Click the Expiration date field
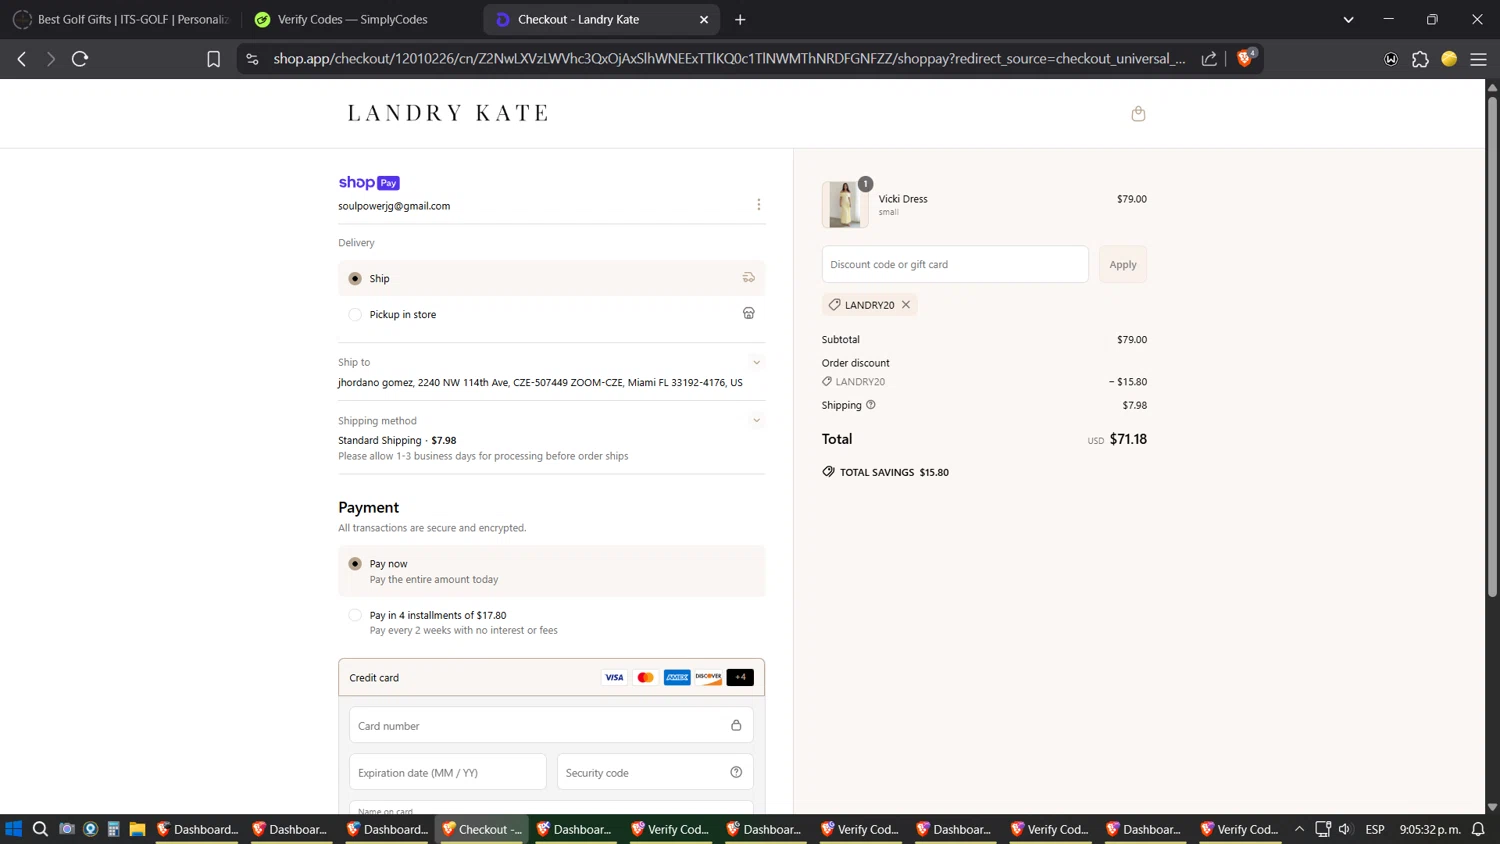1500x844 pixels. [x=447, y=772]
